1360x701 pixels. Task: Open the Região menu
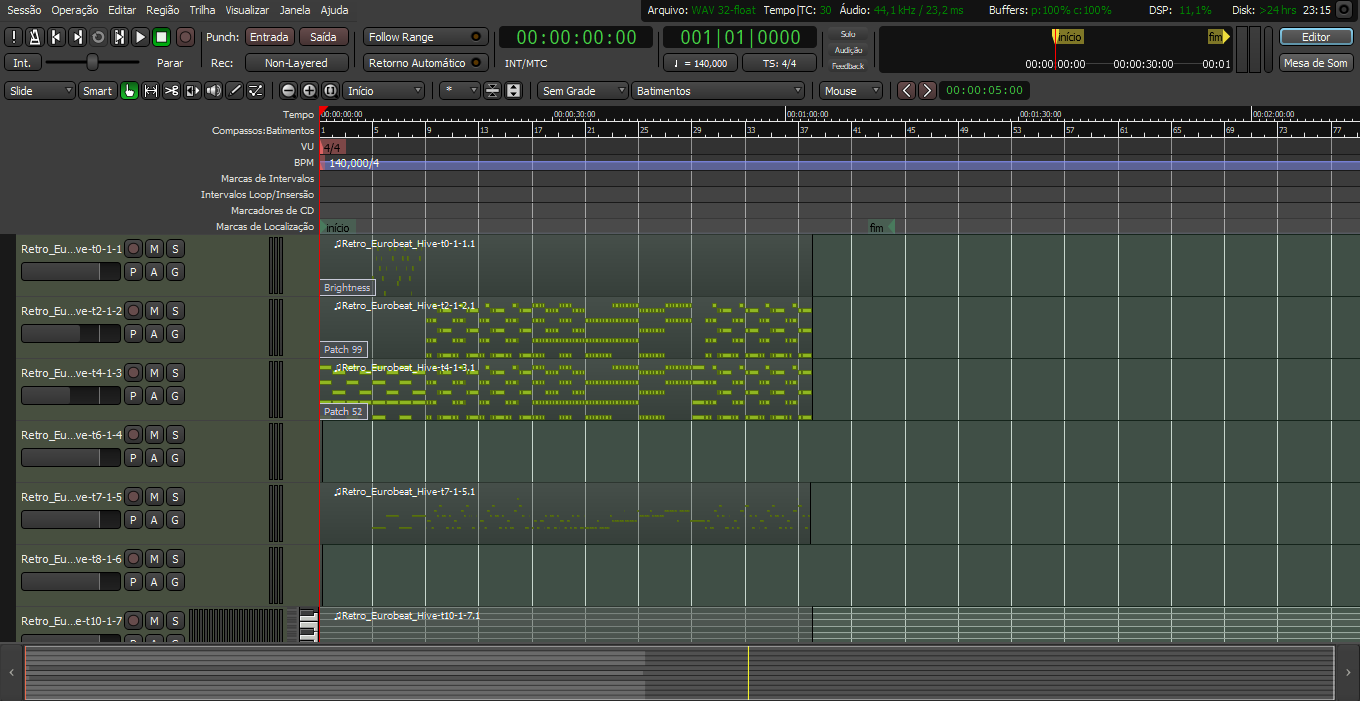pos(163,9)
